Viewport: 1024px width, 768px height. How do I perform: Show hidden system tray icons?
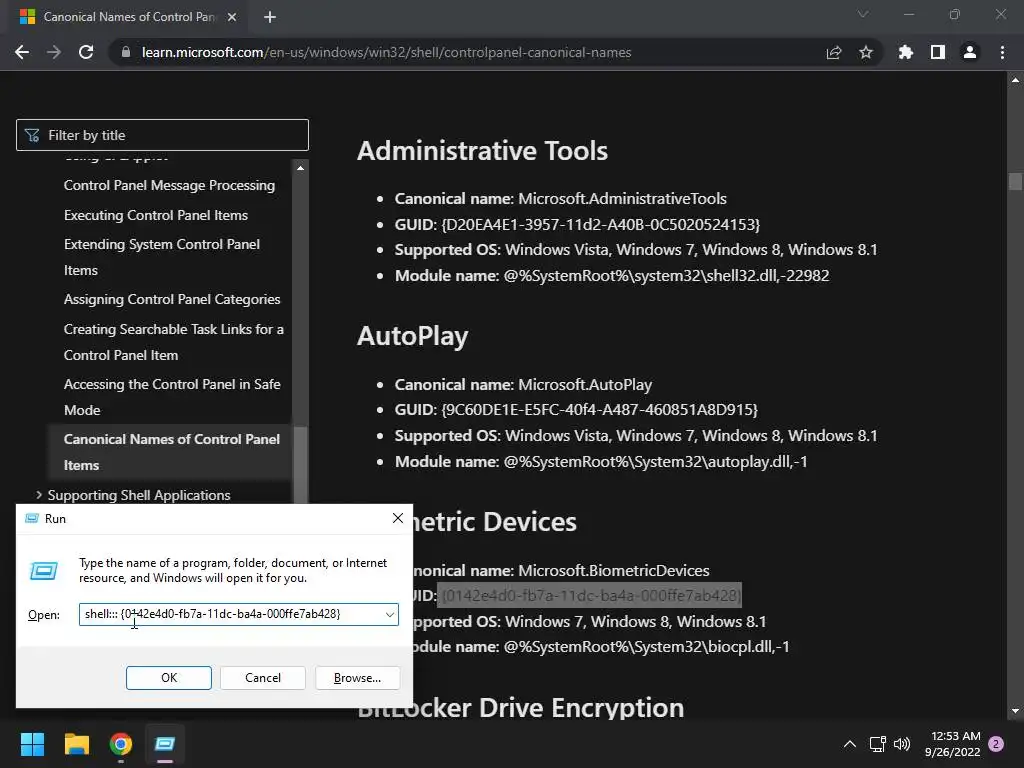(x=850, y=744)
